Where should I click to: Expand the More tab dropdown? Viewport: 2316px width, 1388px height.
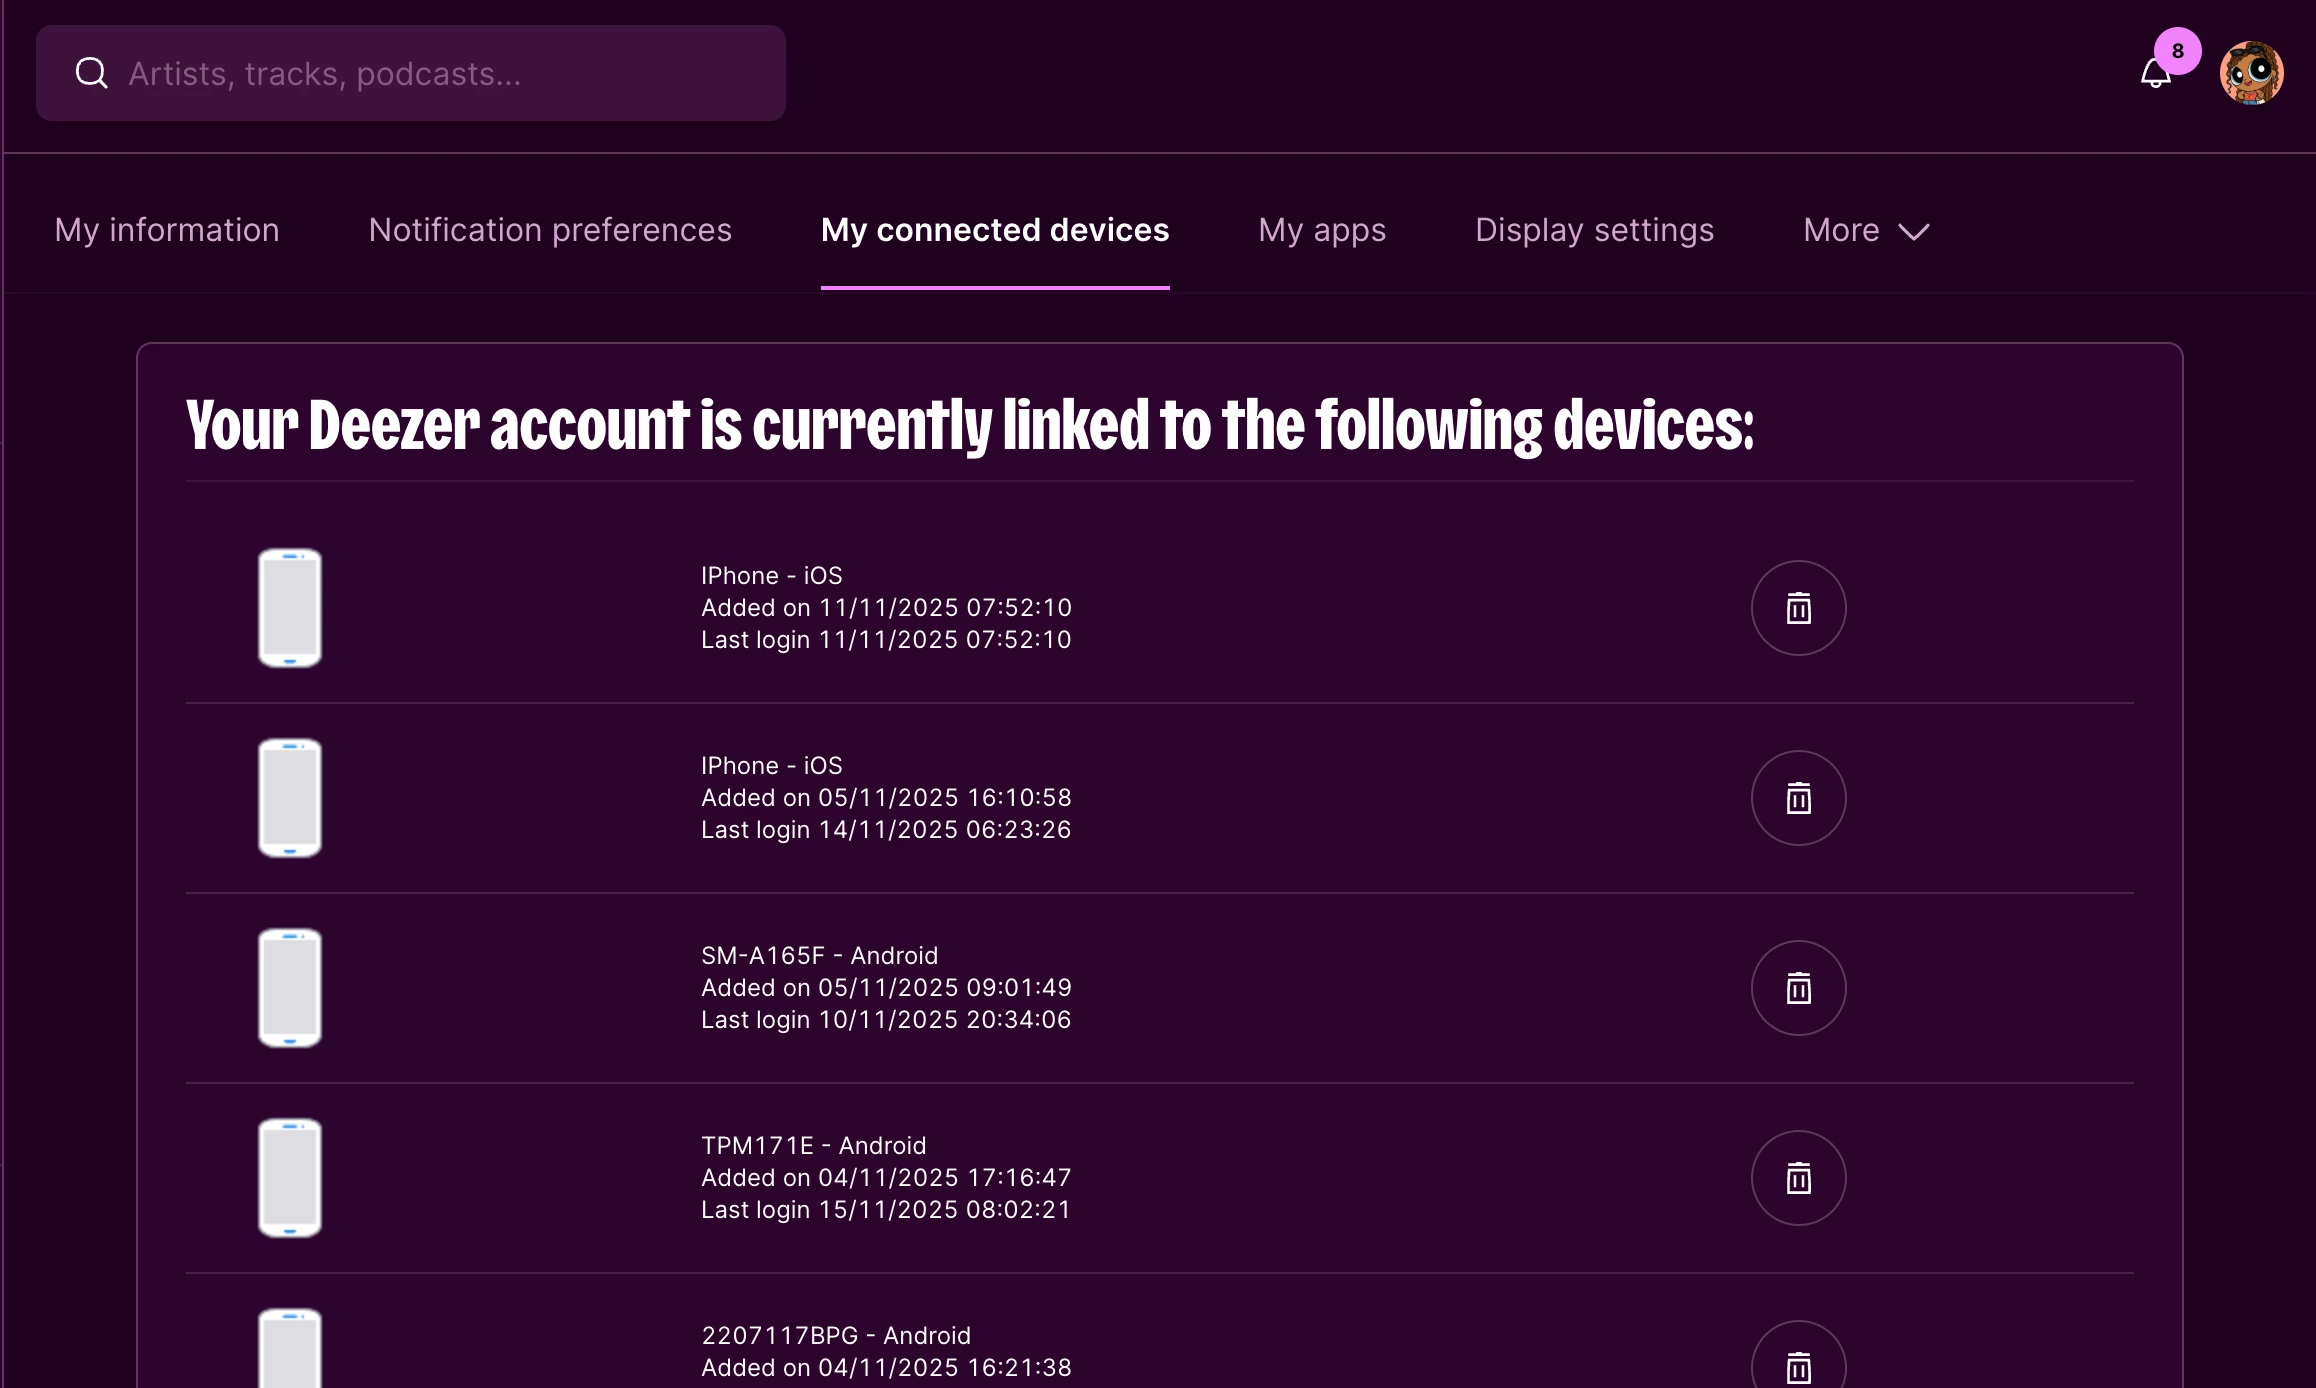[1866, 231]
